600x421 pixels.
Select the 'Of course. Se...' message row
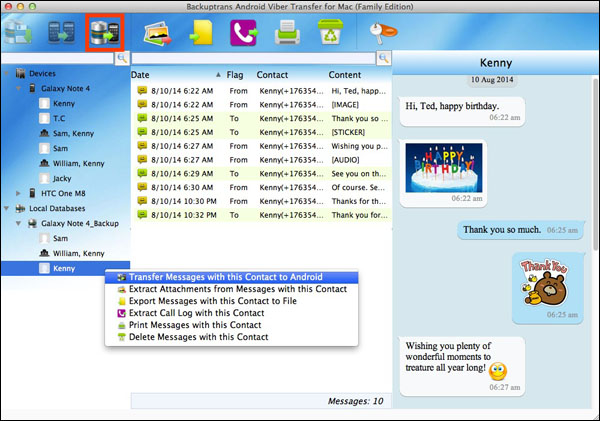[263, 187]
